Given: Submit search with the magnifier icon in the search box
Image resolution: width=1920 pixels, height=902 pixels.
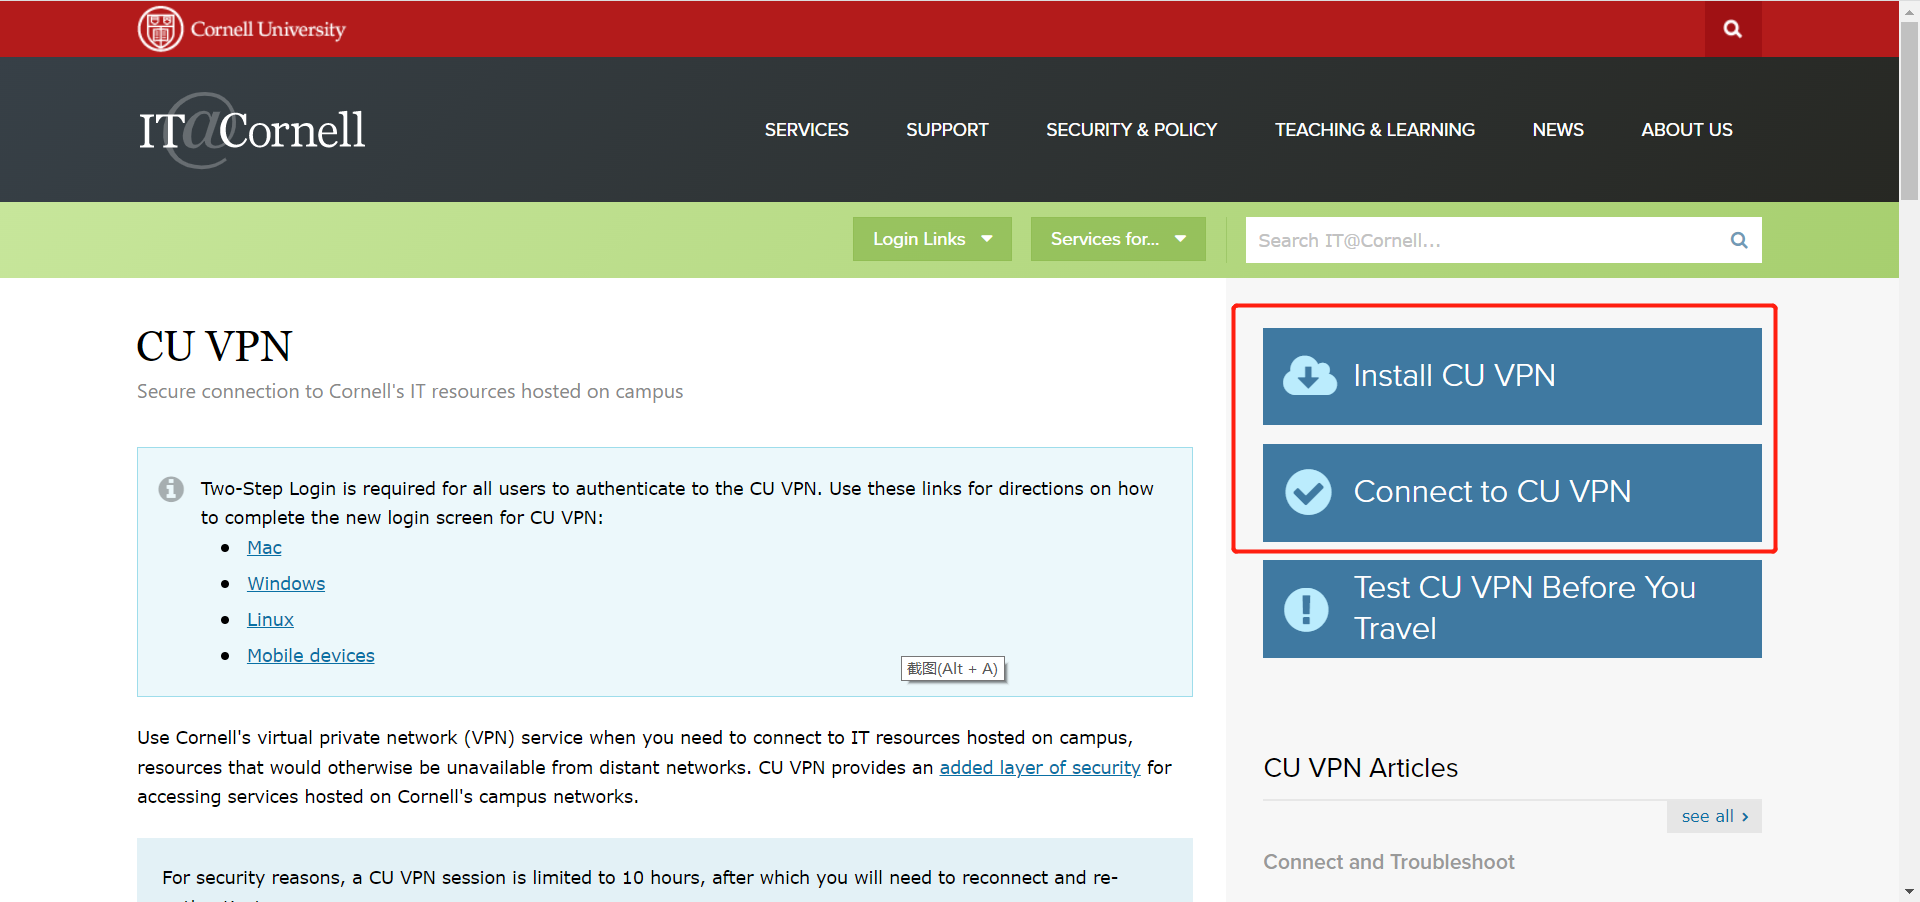Looking at the screenshot, I should pos(1739,240).
